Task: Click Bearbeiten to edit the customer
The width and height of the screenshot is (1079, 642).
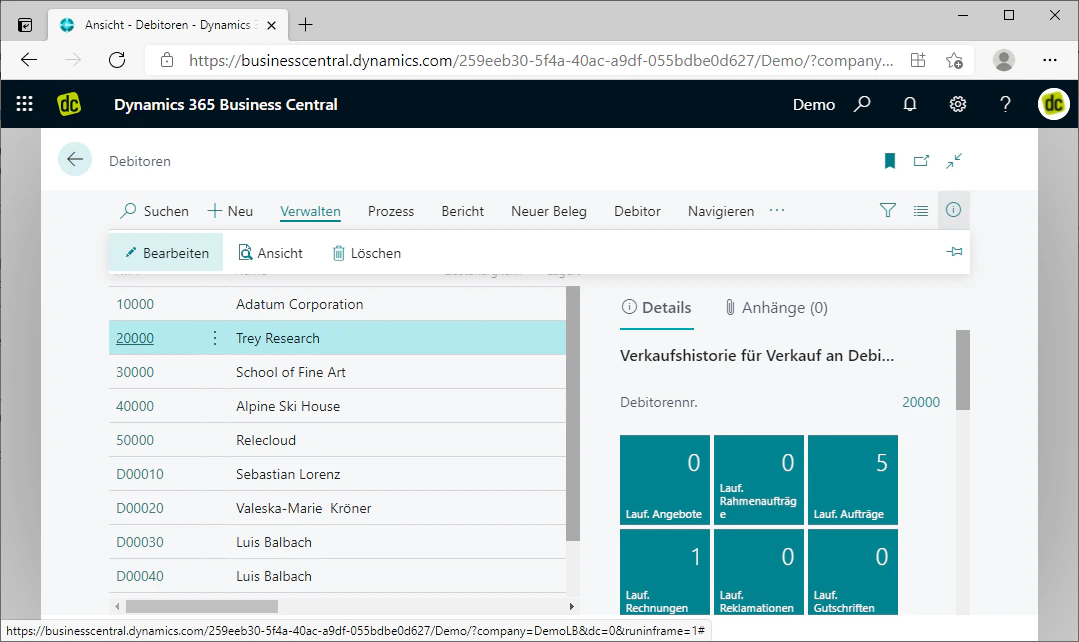Action: coord(166,253)
